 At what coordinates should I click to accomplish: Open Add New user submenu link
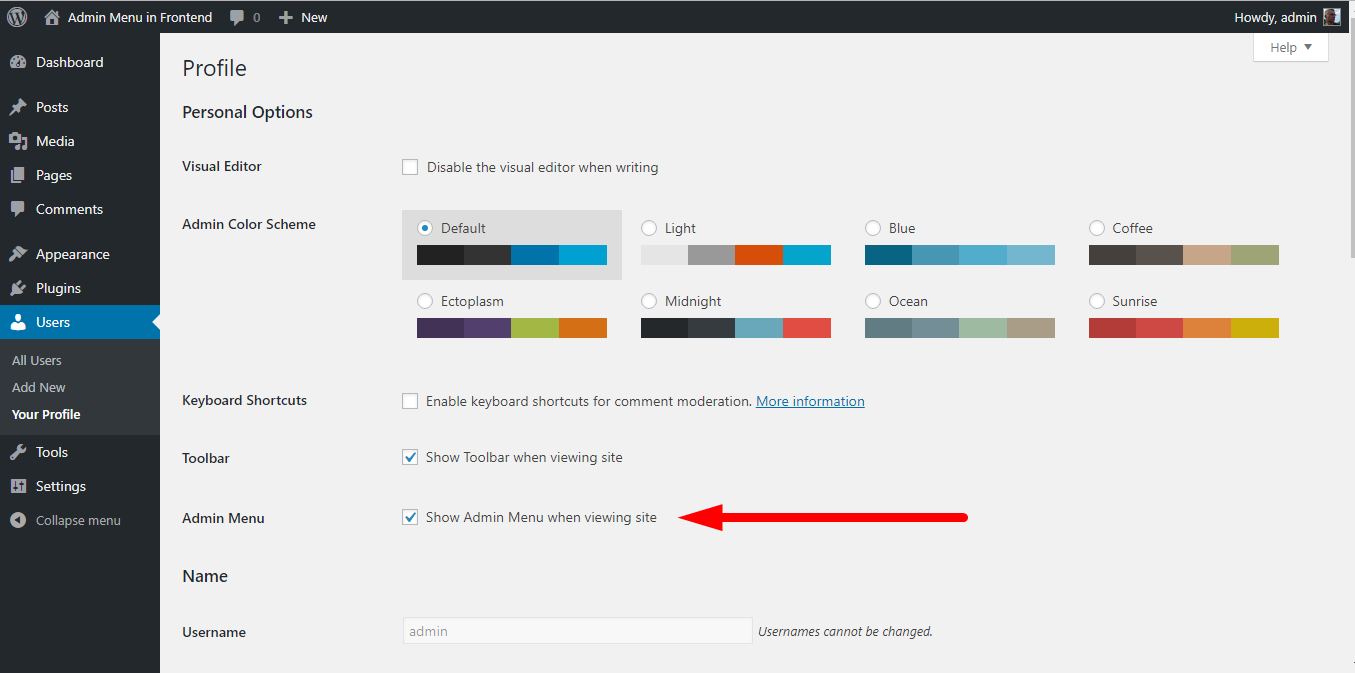(39, 387)
